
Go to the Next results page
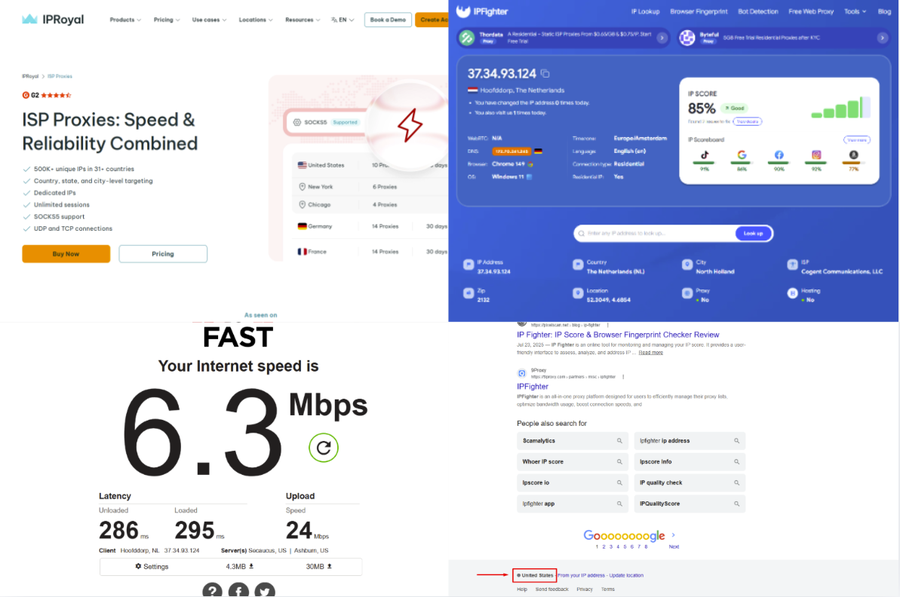674,546
